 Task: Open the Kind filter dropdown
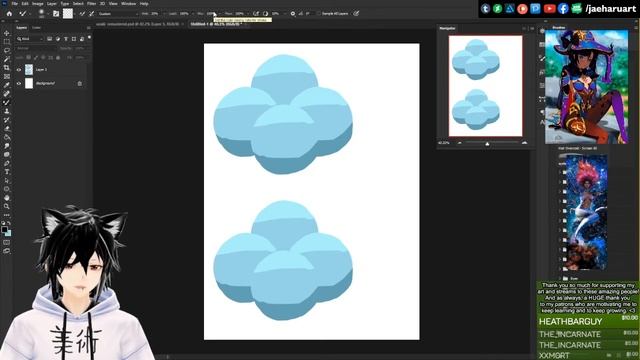coord(30,39)
